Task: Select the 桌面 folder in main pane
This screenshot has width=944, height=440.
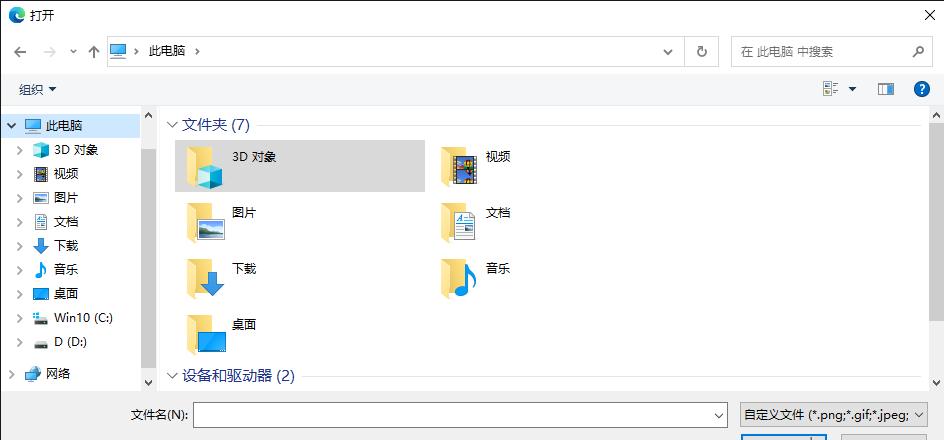Action: (x=205, y=334)
